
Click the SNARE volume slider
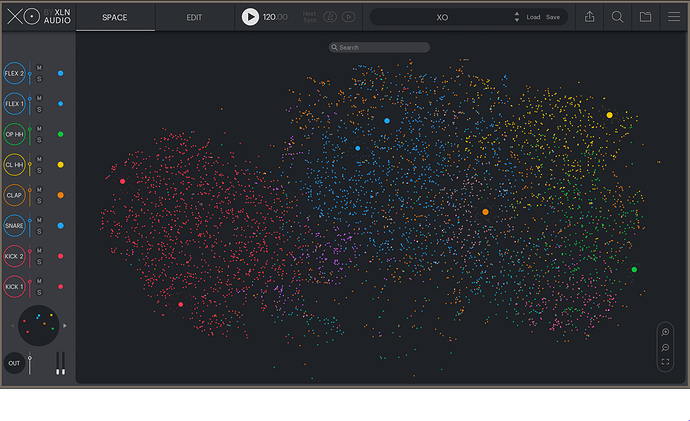[x=29, y=226]
